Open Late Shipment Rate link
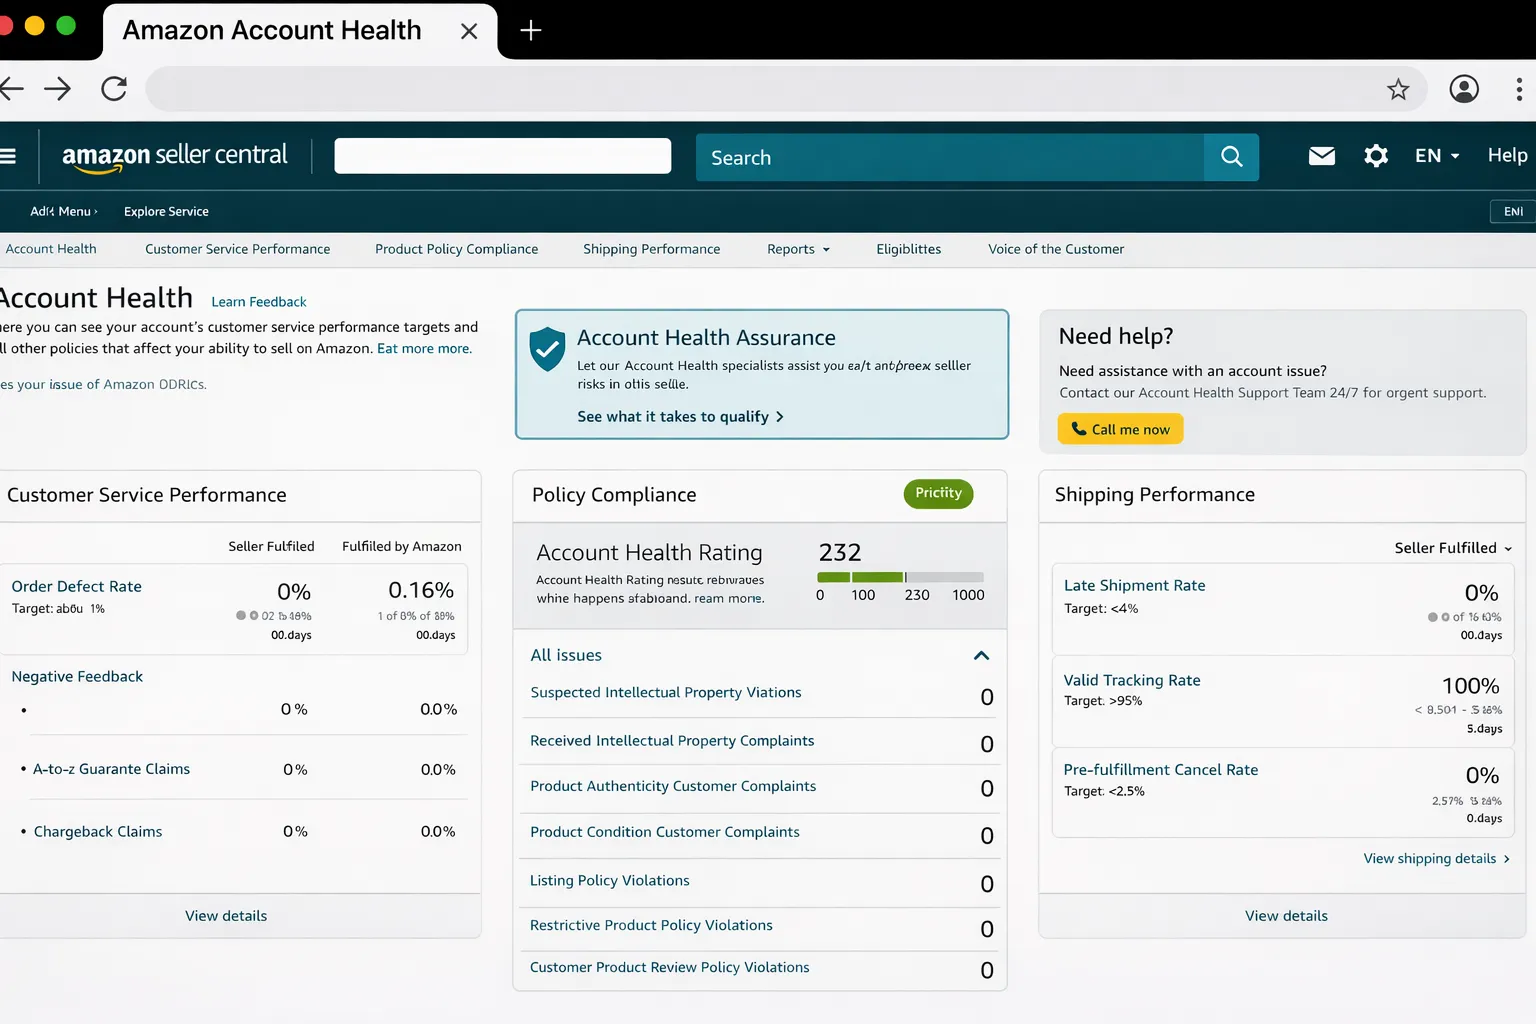The height and width of the screenshot is (1024, 1536). click(1134, 586)
